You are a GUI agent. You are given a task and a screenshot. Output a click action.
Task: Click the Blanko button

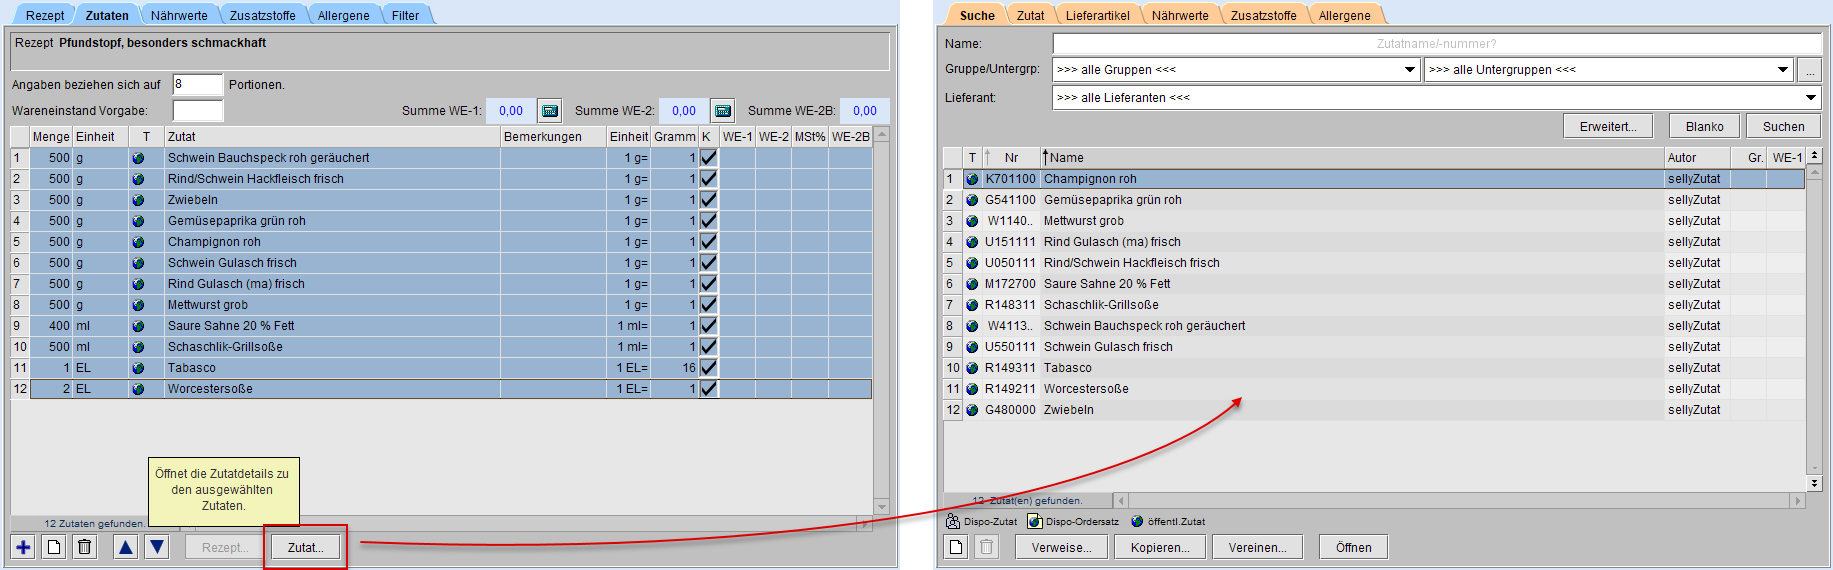[1704, 126]
